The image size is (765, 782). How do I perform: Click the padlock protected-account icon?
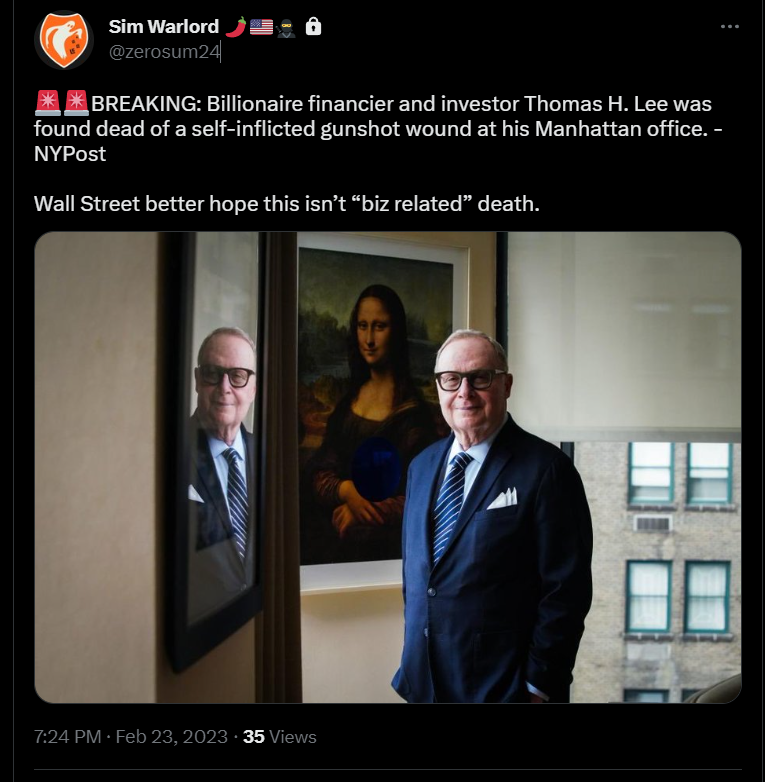point(313,26)
